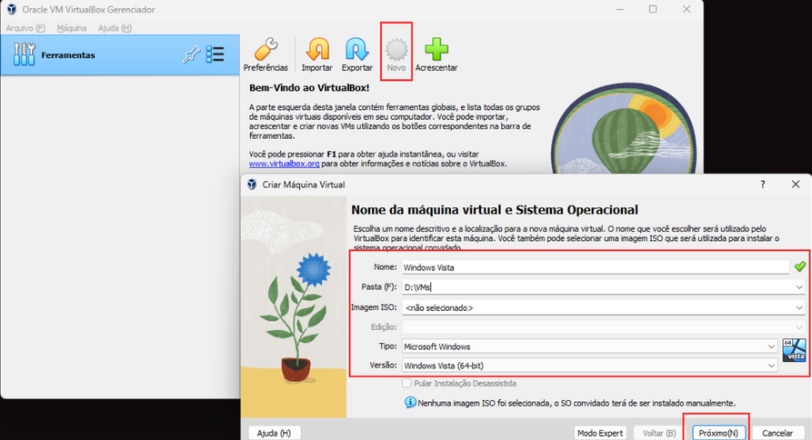Click the Próximo(N) button
812x440 pixels.
tap(719, 433)
